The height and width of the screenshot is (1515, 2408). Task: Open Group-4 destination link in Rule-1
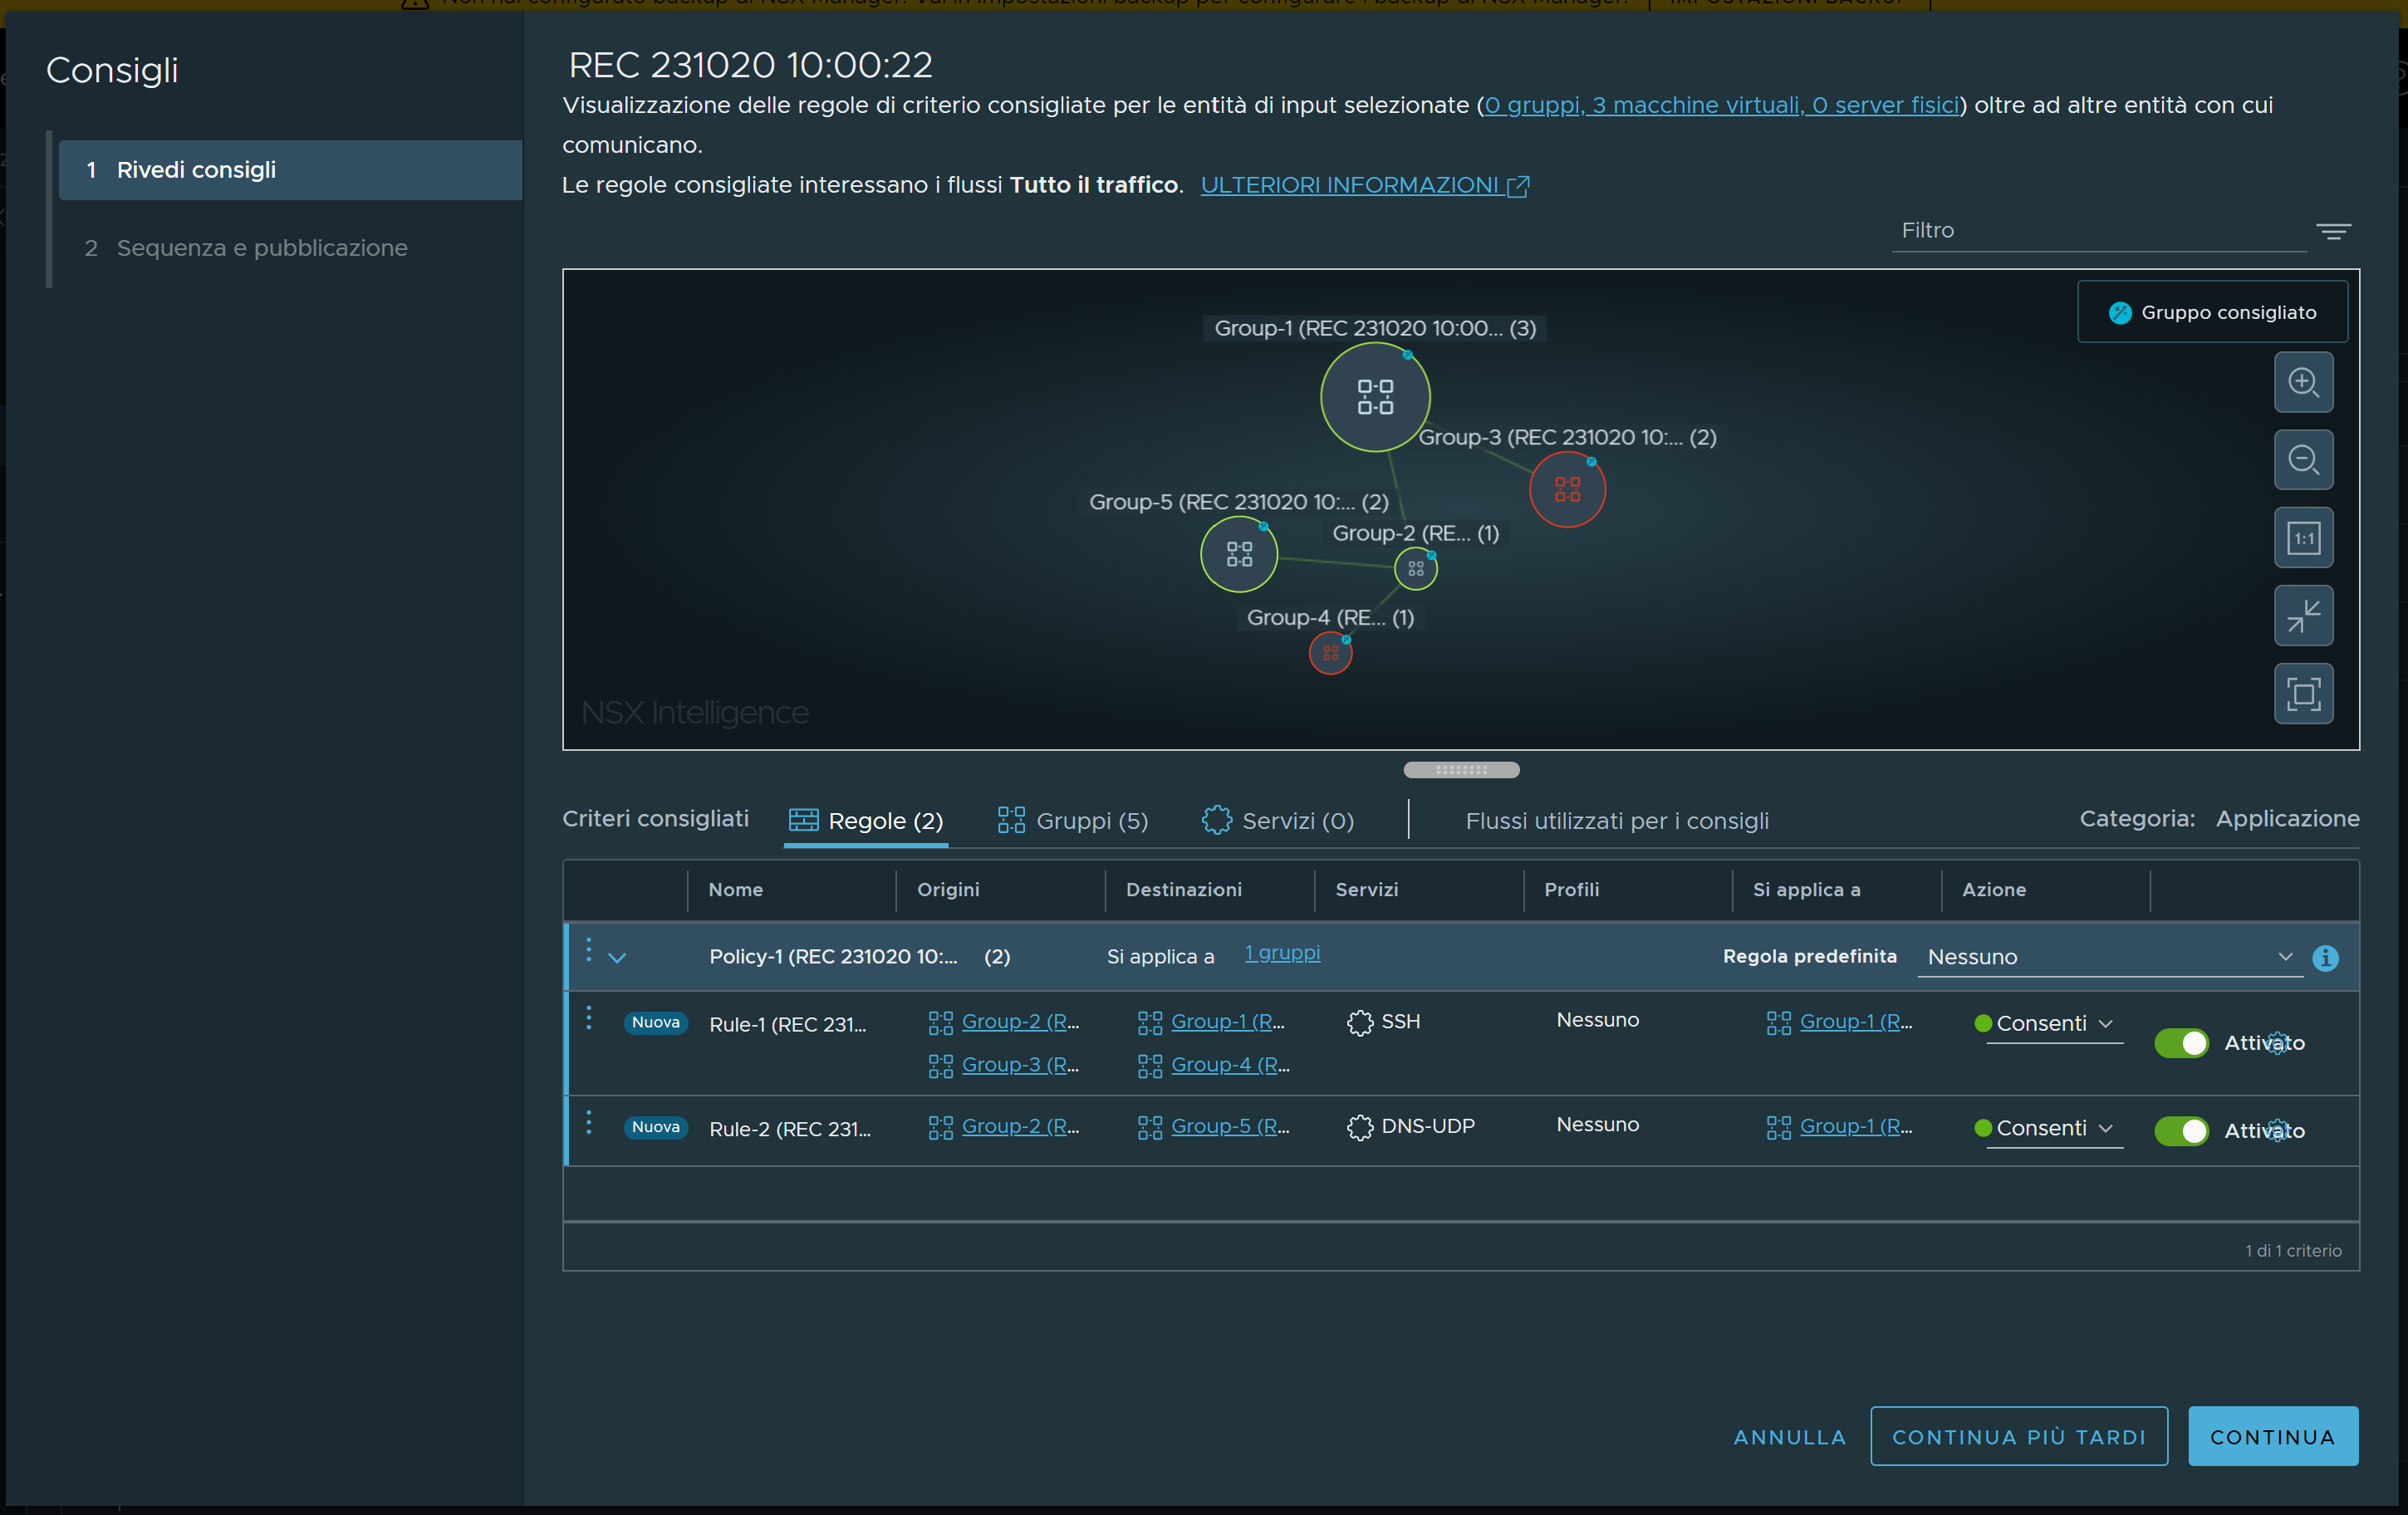1230,1065
